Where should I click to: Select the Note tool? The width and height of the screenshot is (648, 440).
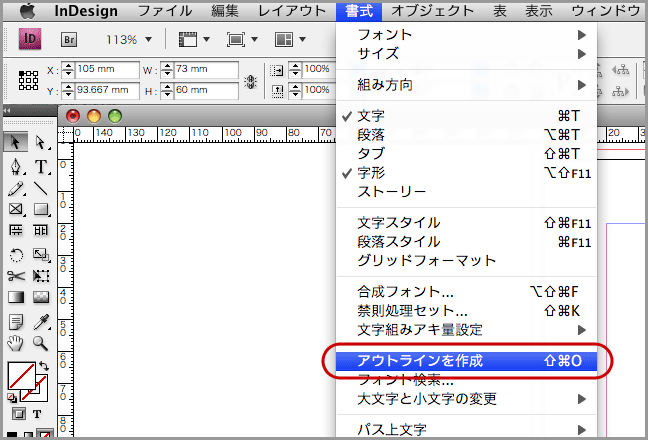[16, 322]
